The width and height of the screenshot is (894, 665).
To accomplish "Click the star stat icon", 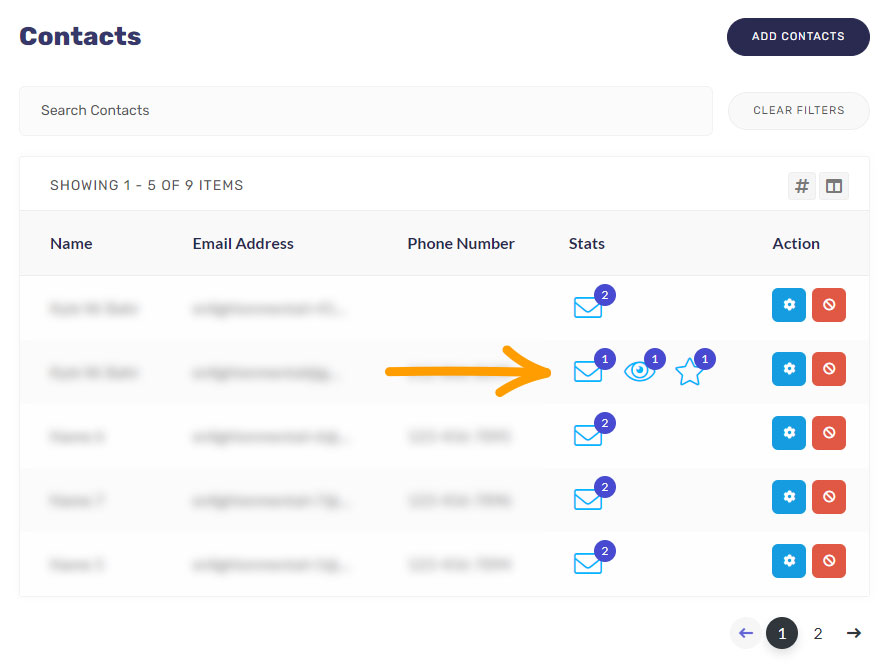I will coord(689,372).
